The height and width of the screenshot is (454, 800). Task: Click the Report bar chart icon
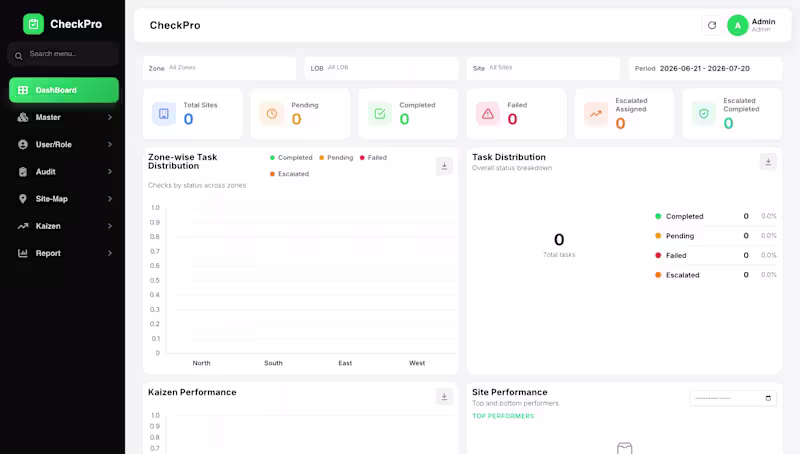pyautogui.click(x=23, y=253)
